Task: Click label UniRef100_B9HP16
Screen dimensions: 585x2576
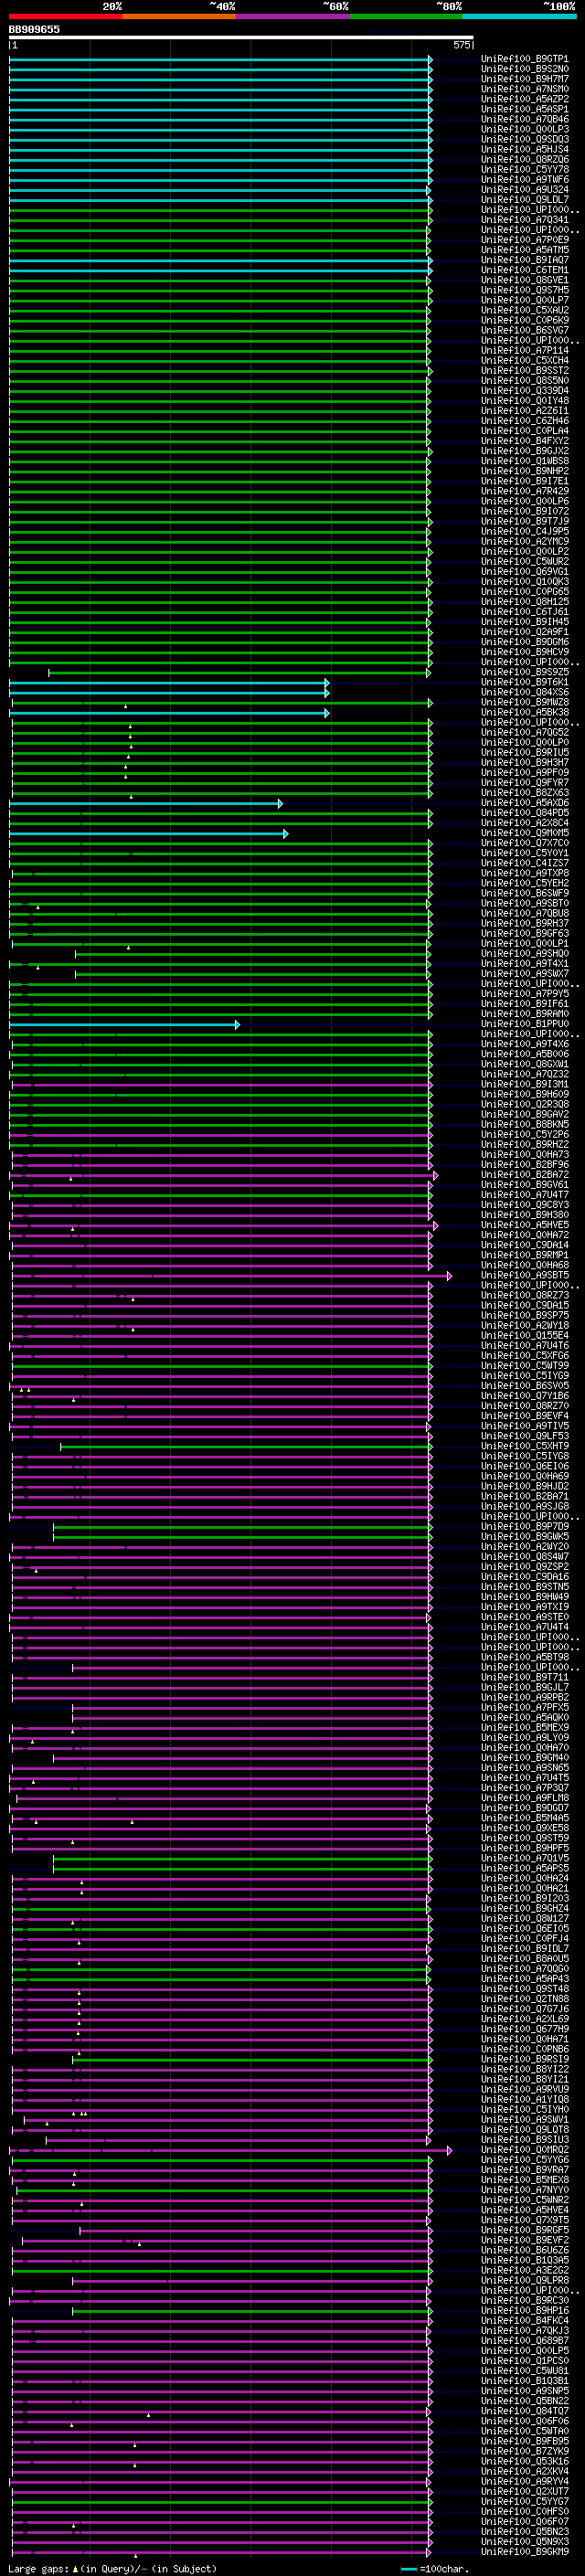Action: pyautogui.click(x=525, y=2310)
